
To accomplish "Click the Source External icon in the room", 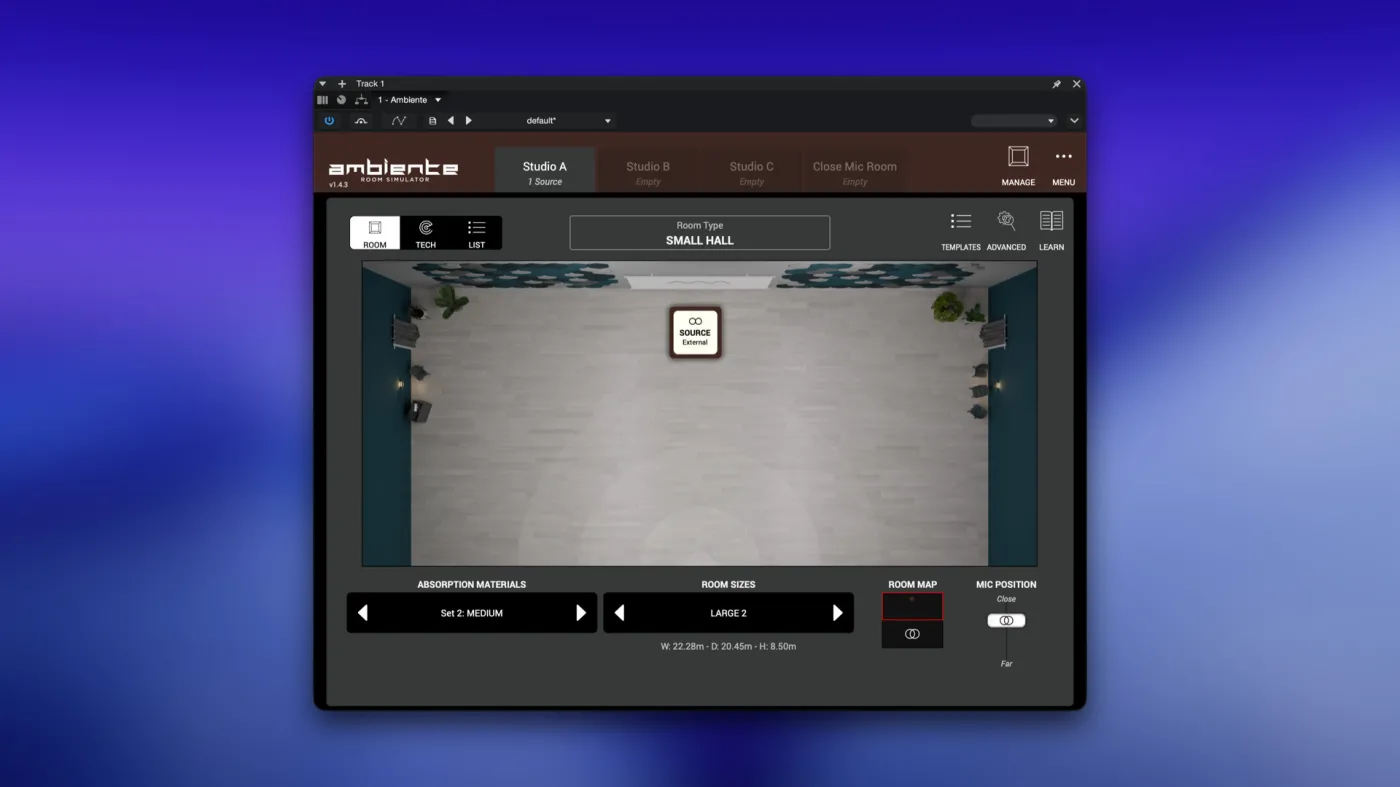I will [x=695, y=332].
